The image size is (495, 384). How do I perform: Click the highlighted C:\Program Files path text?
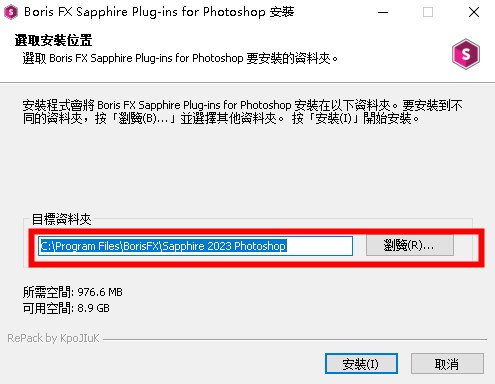pos(163,246)
